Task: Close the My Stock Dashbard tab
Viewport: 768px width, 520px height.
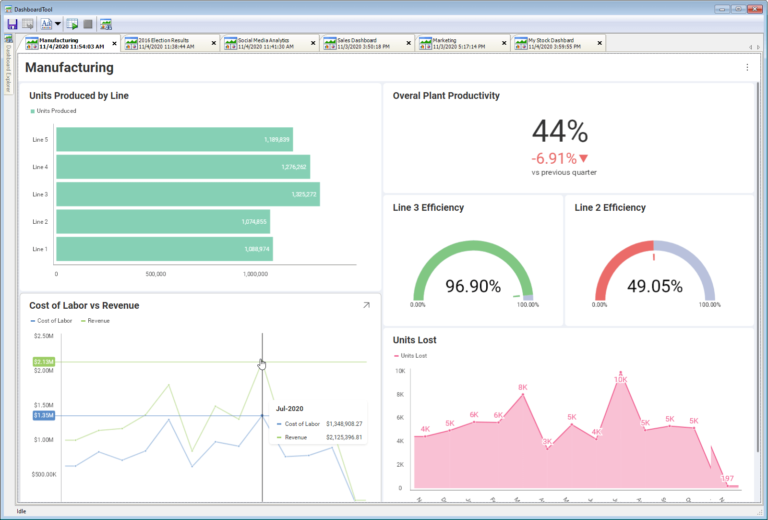Action: [x=600, y=44]
